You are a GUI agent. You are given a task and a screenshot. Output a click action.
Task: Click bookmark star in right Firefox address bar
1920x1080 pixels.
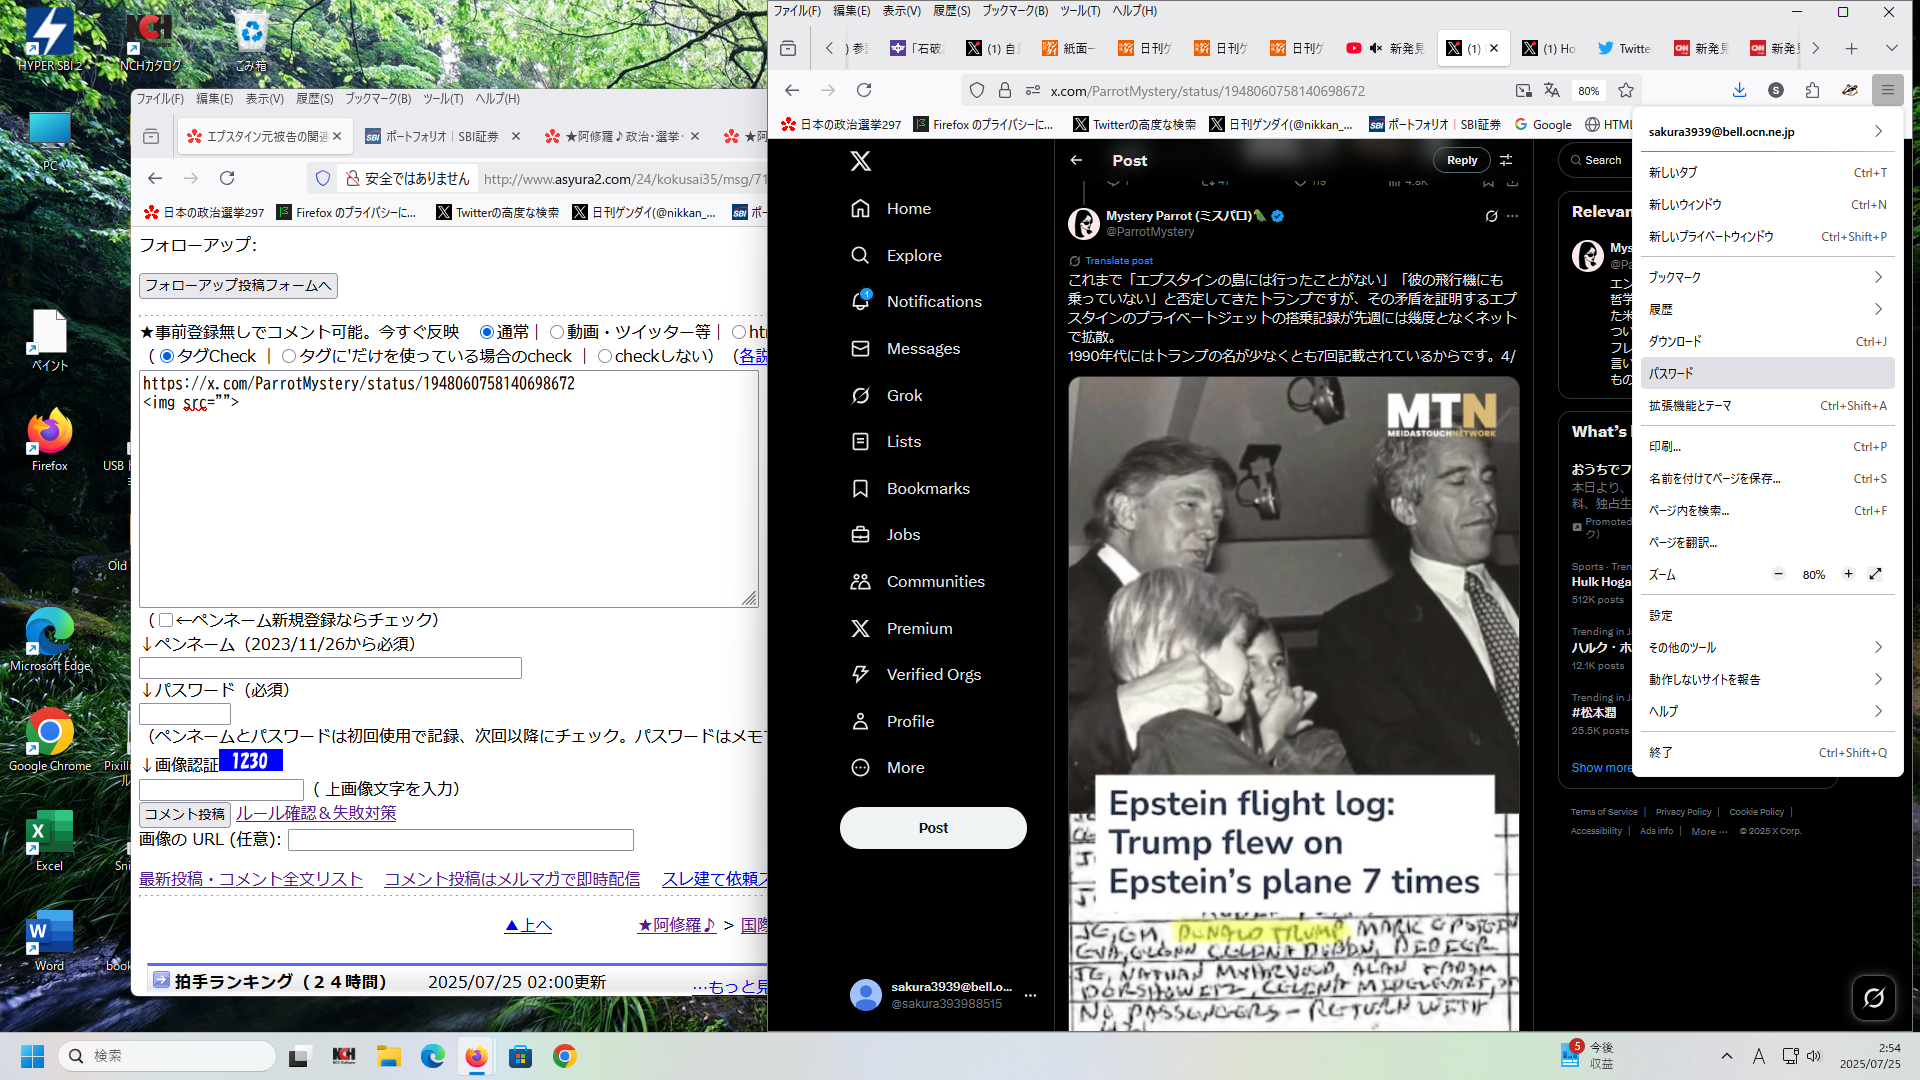click(1626, 90)
